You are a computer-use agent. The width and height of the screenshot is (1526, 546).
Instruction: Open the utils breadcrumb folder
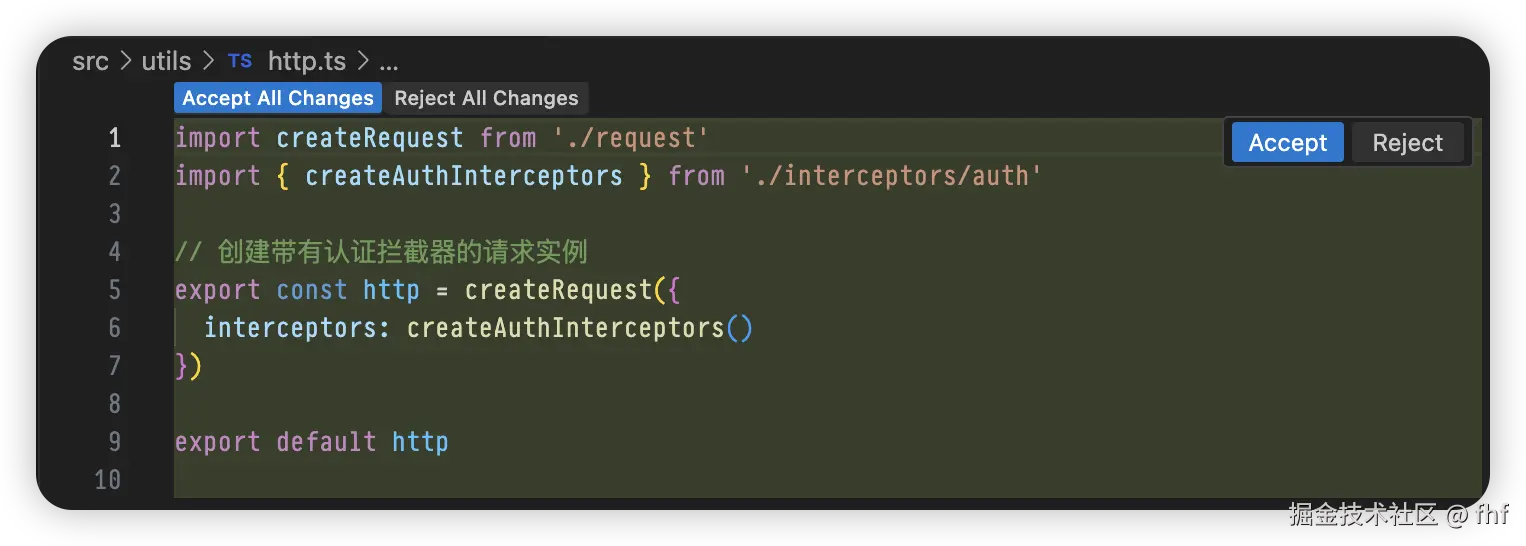point(166,61)
